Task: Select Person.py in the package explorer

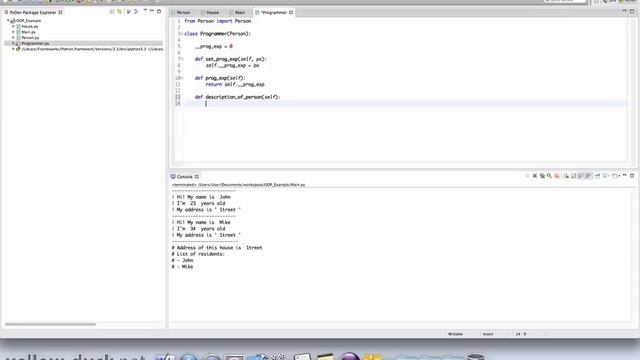Action: [x=30, y=38]
